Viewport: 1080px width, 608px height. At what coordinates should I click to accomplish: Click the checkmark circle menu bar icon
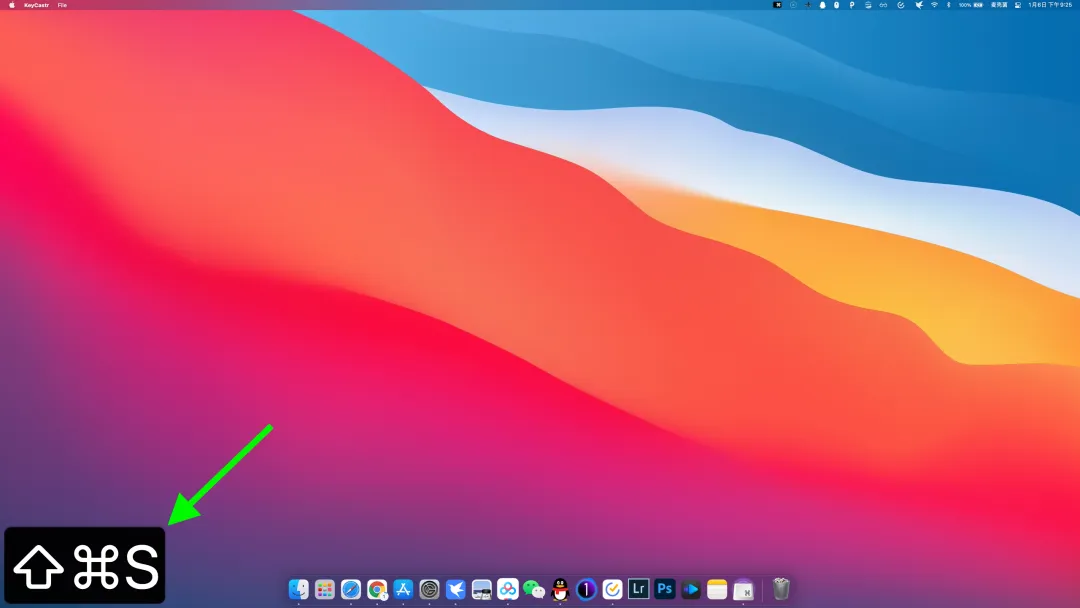[x=901, y=5]
